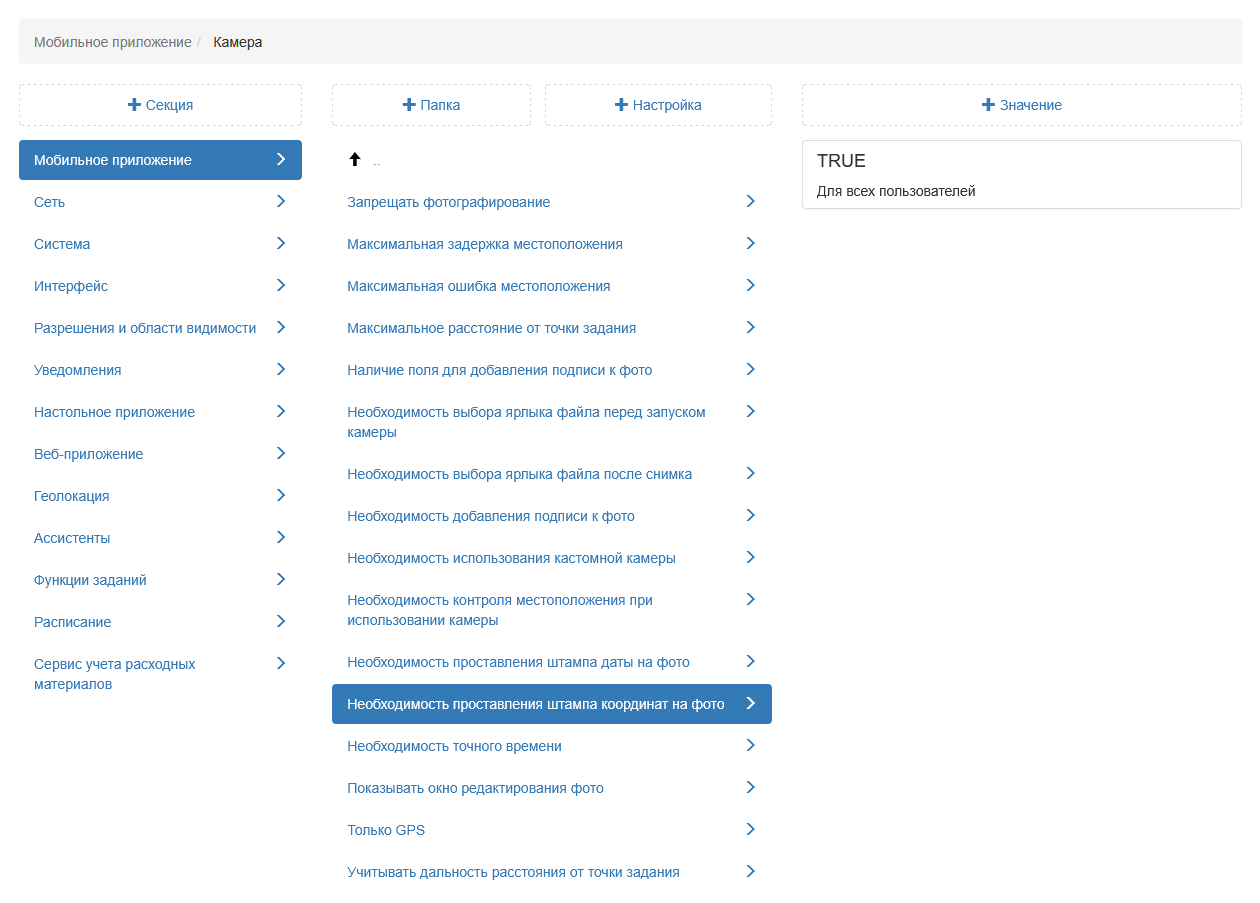
Task: Click the up arrow to go back
Action: [x=354, y=160]
